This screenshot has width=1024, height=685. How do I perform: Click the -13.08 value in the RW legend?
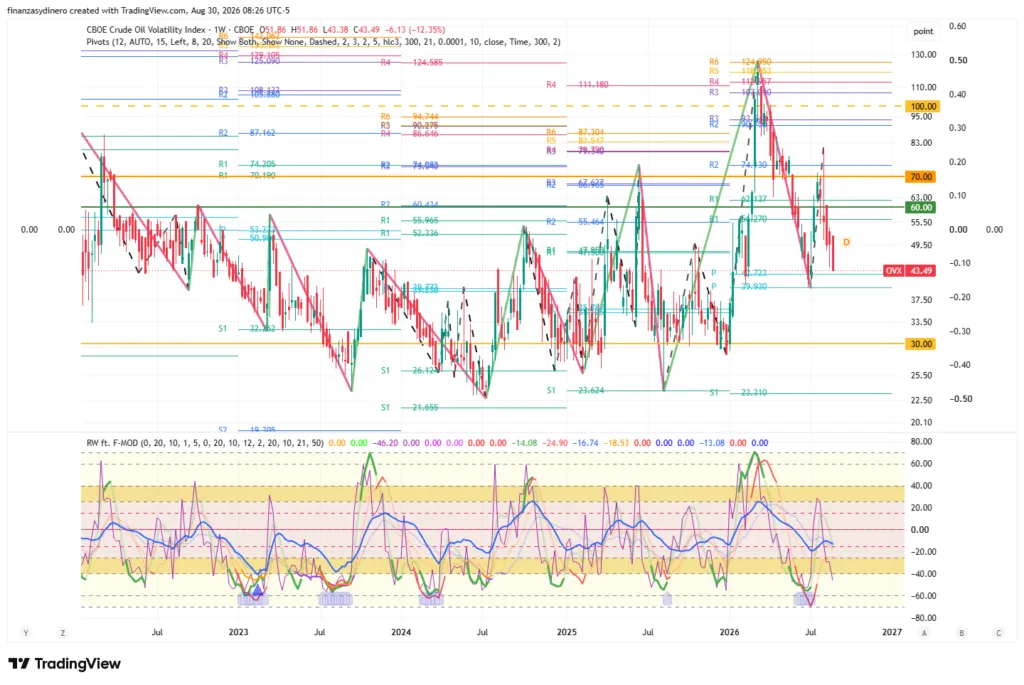(x=712, y=443)
